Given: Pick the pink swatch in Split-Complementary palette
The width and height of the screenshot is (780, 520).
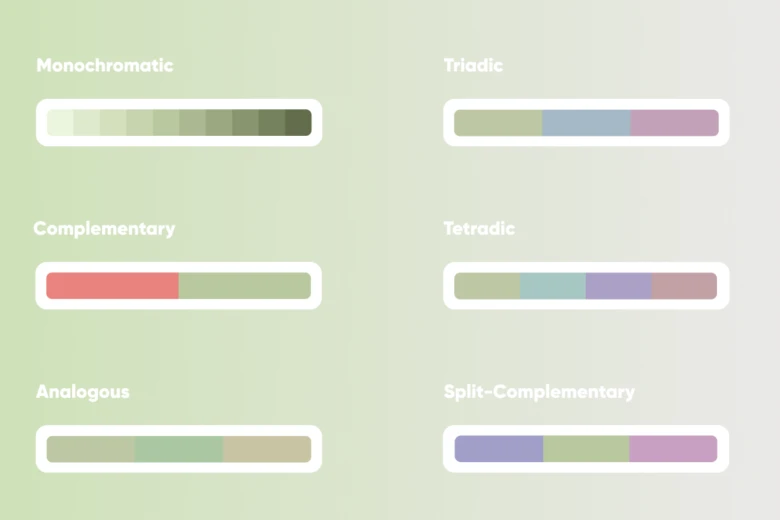Looking at the screenshot, I should [x=673, y=449].
